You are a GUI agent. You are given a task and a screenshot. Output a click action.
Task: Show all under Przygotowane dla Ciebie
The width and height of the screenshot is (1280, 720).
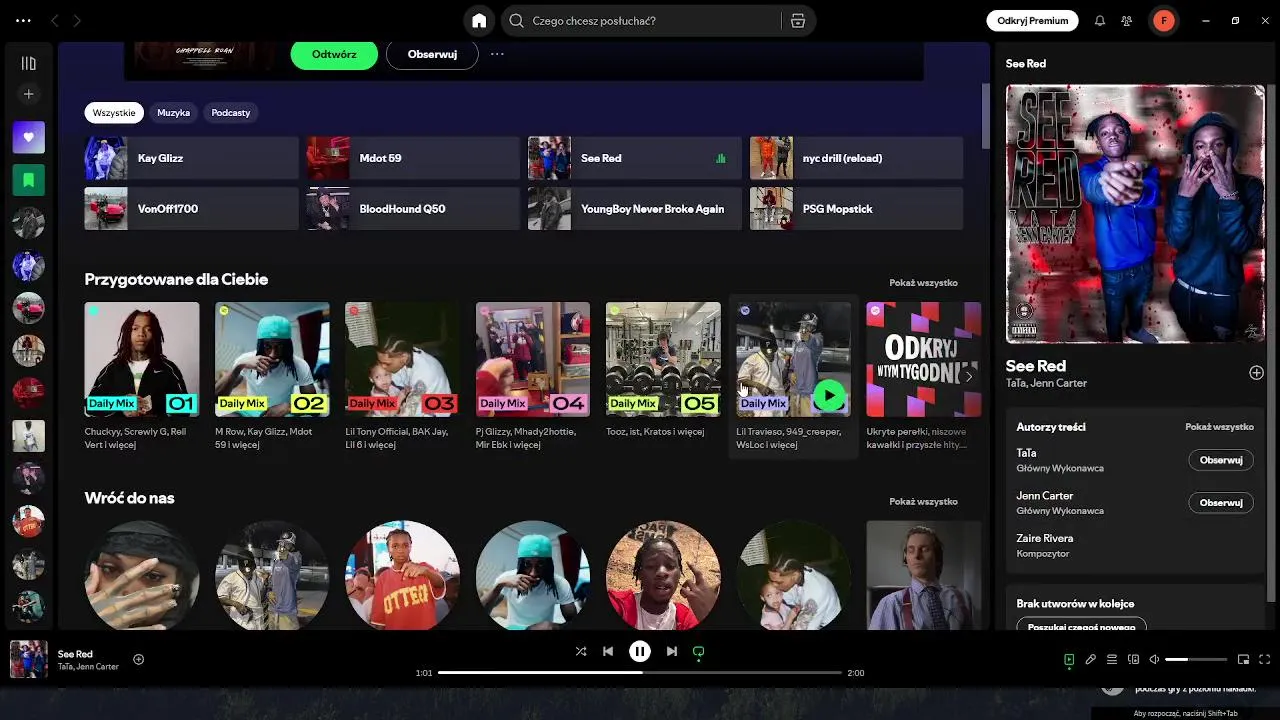click(923, 283)
